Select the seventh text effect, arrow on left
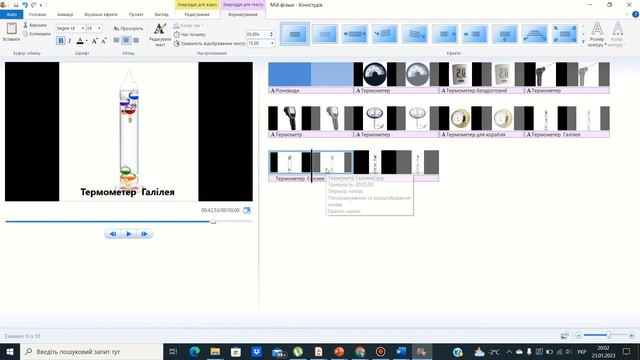 click(475, 34)
